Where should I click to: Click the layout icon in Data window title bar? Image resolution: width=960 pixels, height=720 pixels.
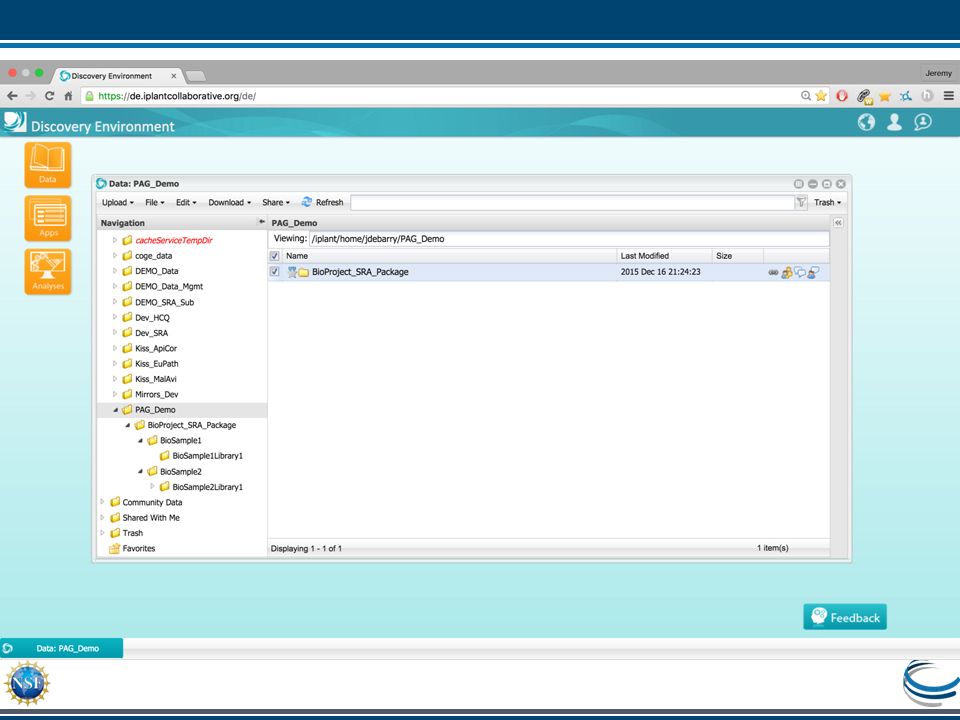[798, 184]
